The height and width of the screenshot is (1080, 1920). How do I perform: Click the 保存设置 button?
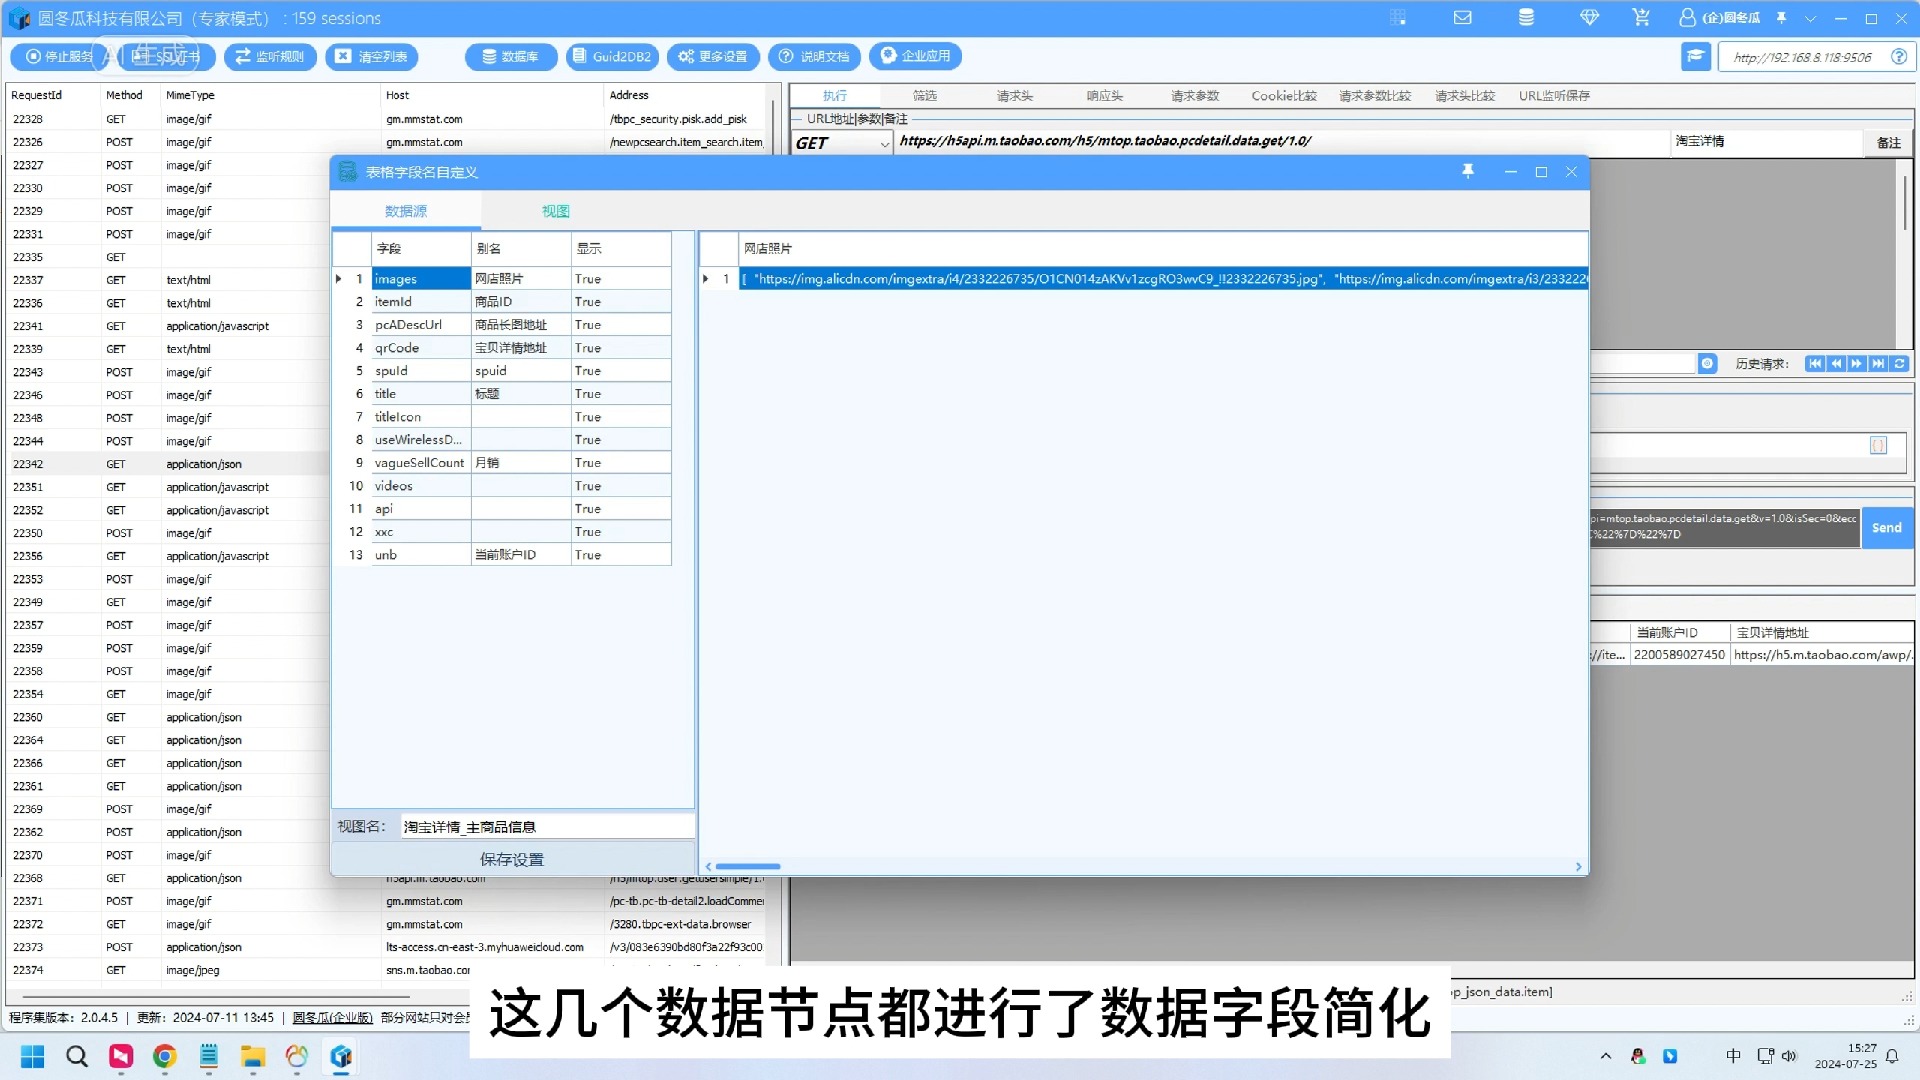tap(512, 859)
